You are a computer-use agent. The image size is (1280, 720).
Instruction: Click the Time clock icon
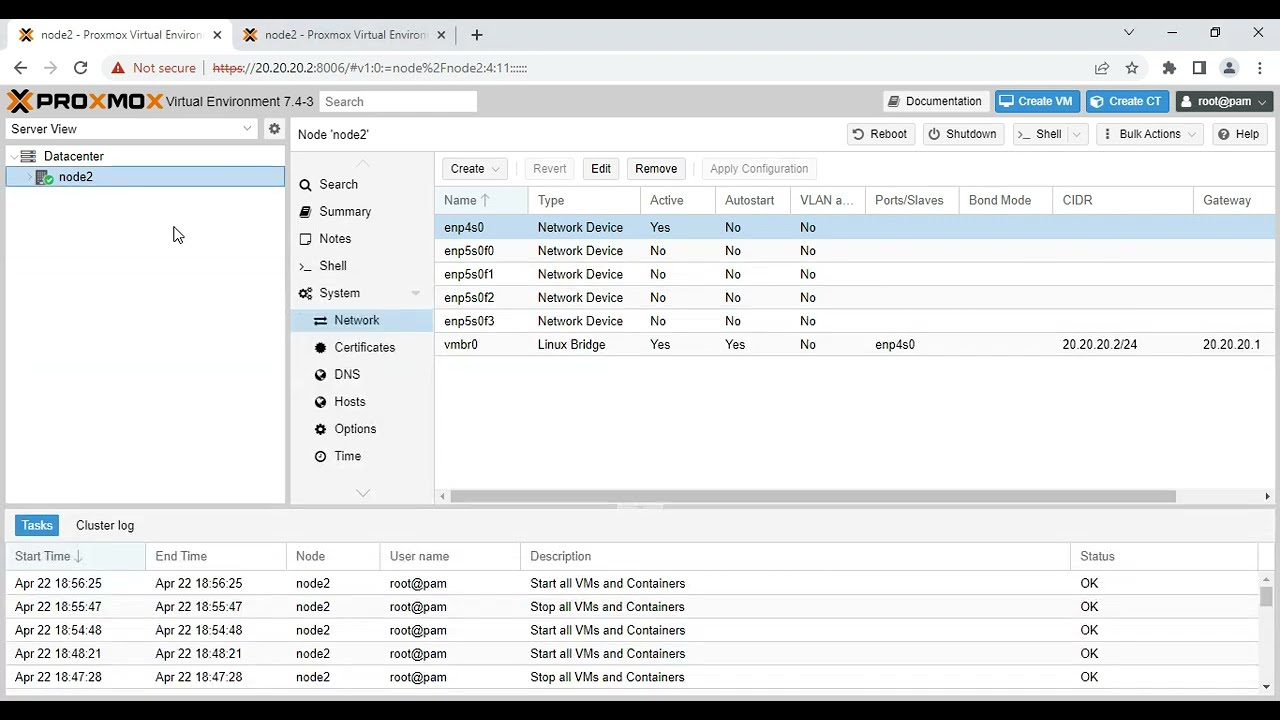coord(320,456)
